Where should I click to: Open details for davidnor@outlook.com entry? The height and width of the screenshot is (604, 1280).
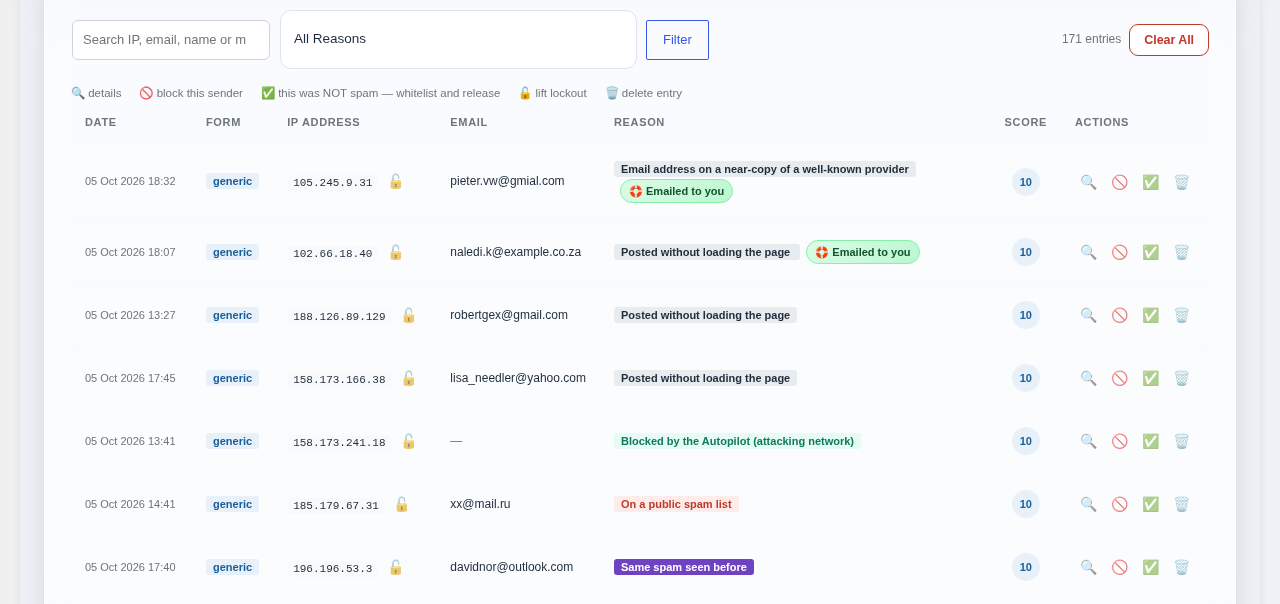pyautogui.click(x=1088, y=567)
